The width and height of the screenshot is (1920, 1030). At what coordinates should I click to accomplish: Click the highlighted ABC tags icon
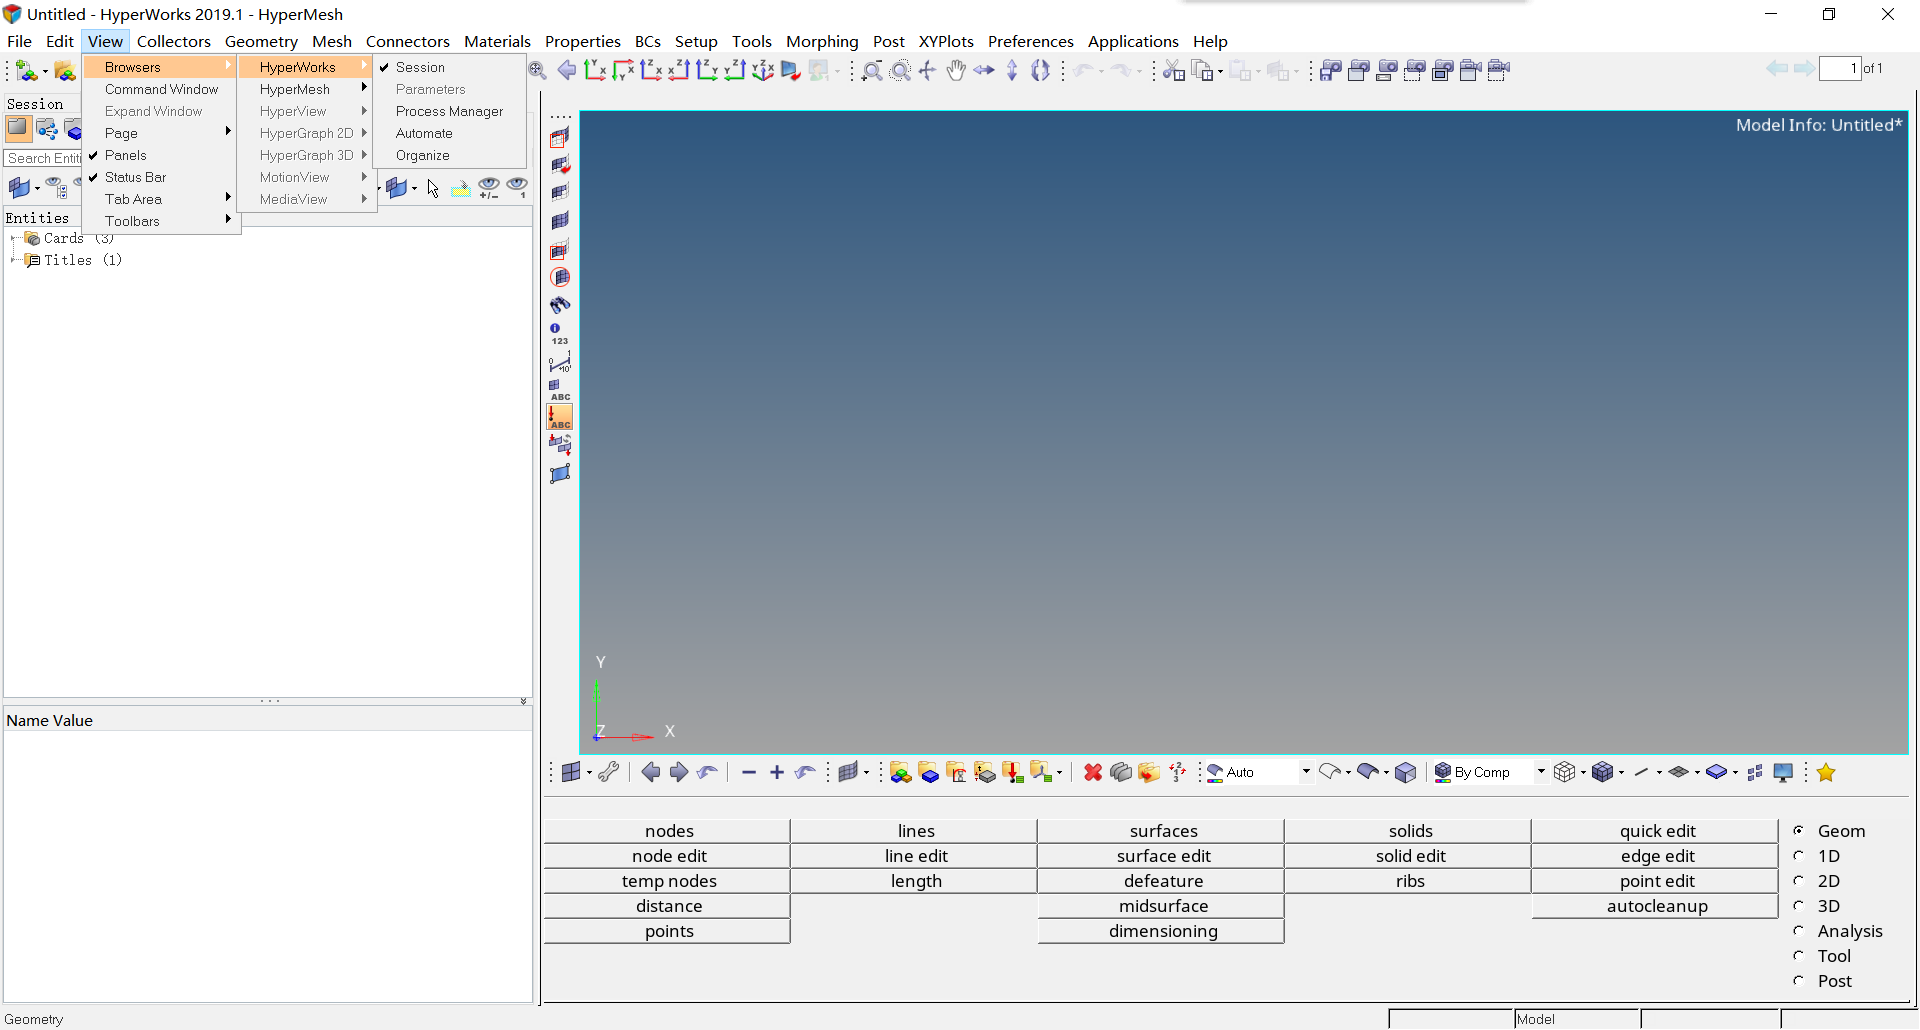tap(560, 418)
